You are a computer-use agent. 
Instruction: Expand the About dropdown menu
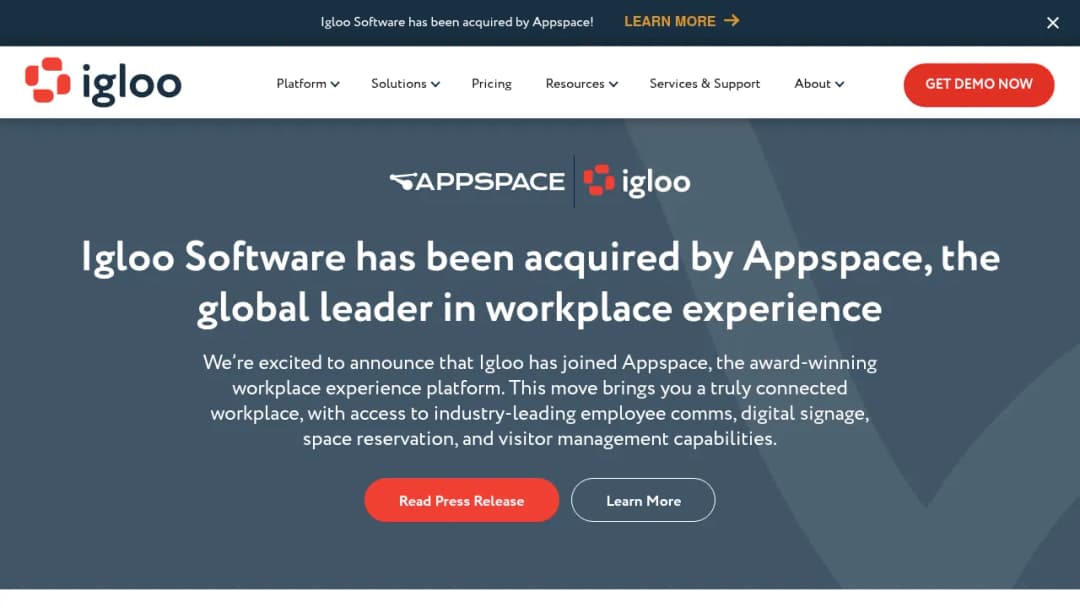(819, 84)
